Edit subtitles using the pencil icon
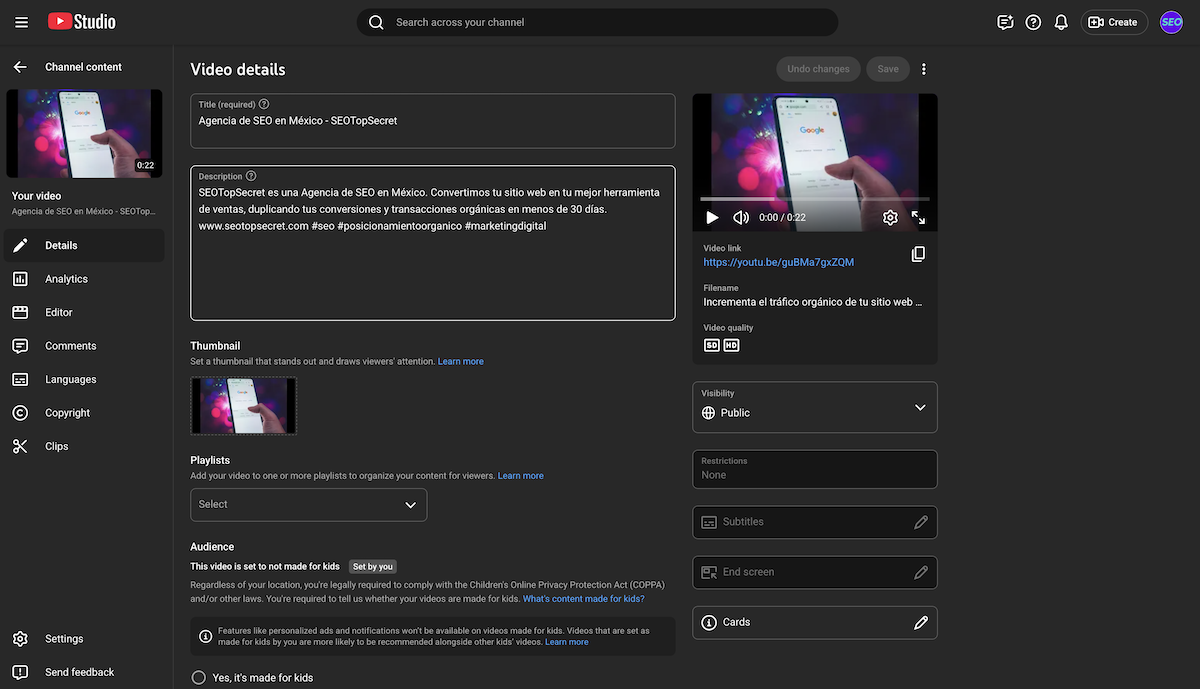 920,521
